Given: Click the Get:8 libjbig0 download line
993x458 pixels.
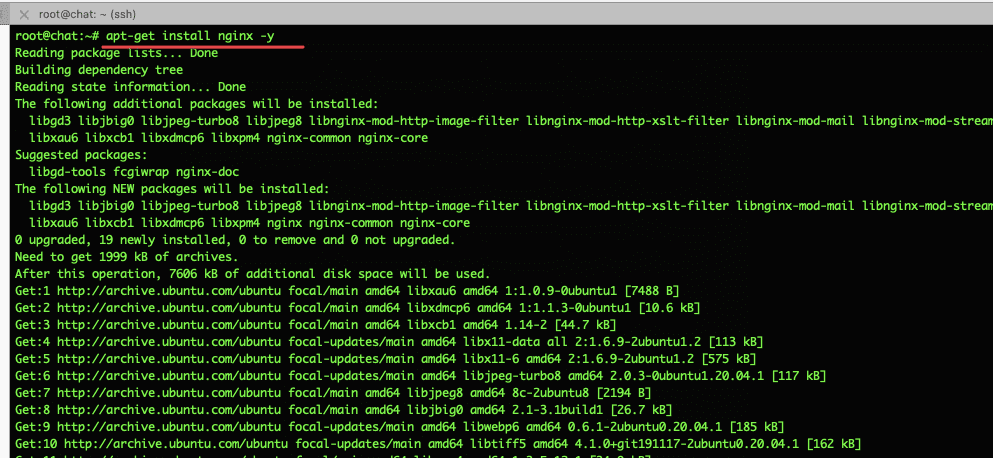Looking at the screenshot, I should (x=343, y=410).
